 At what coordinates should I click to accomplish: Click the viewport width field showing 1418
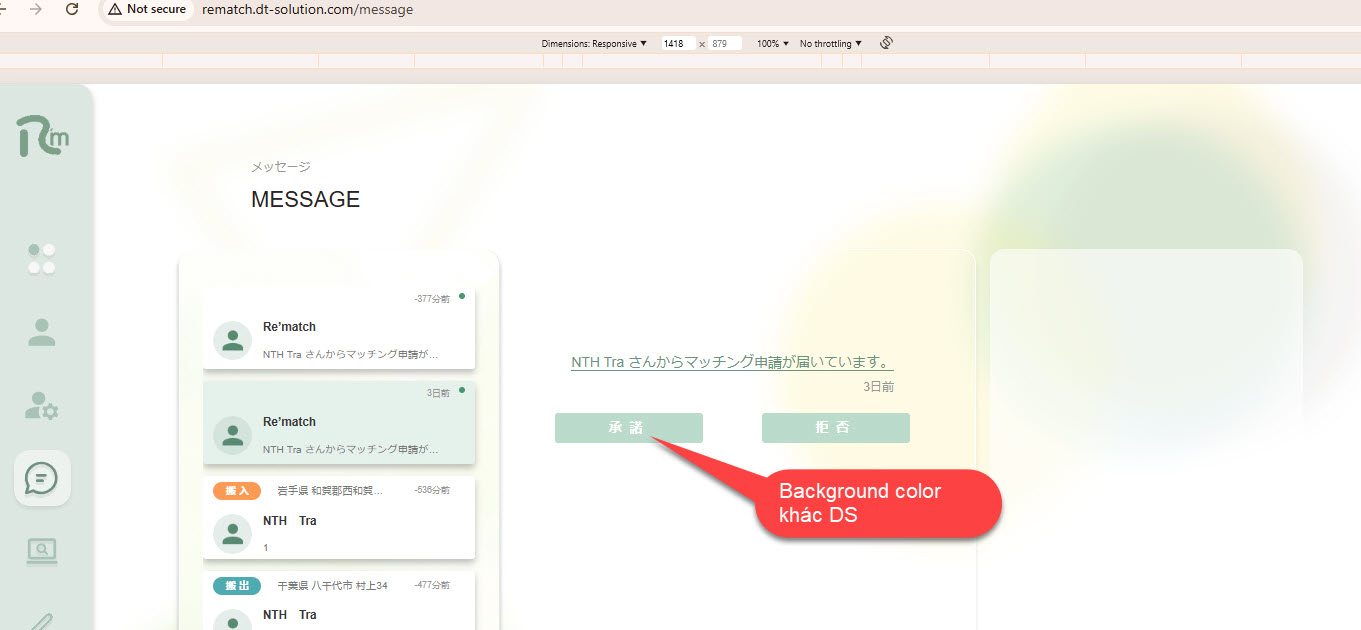coord(677,44)
